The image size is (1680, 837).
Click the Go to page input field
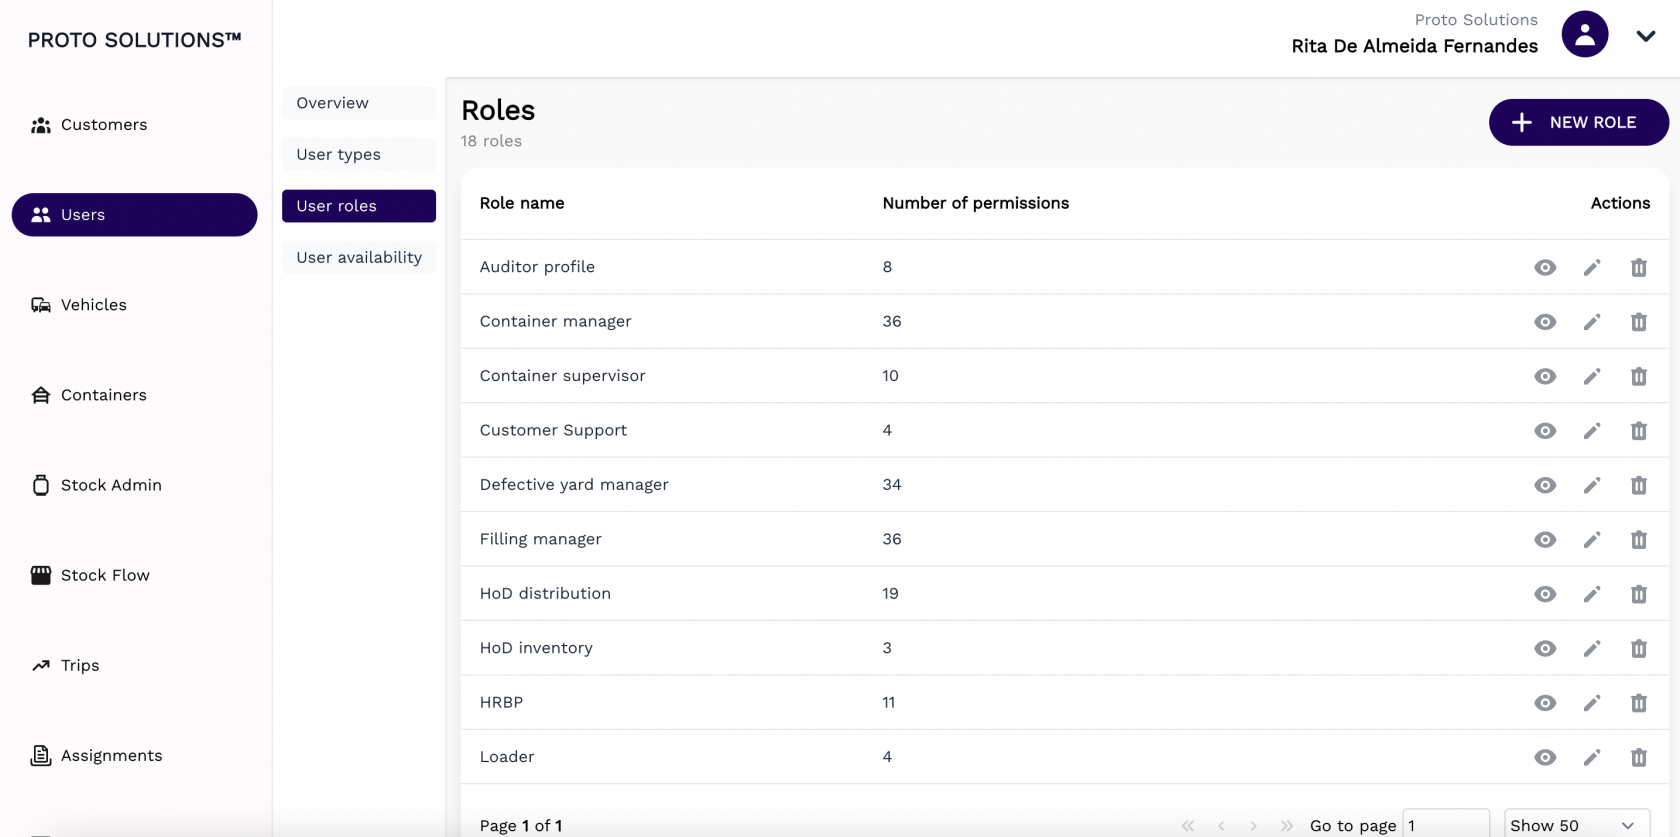1446,825
